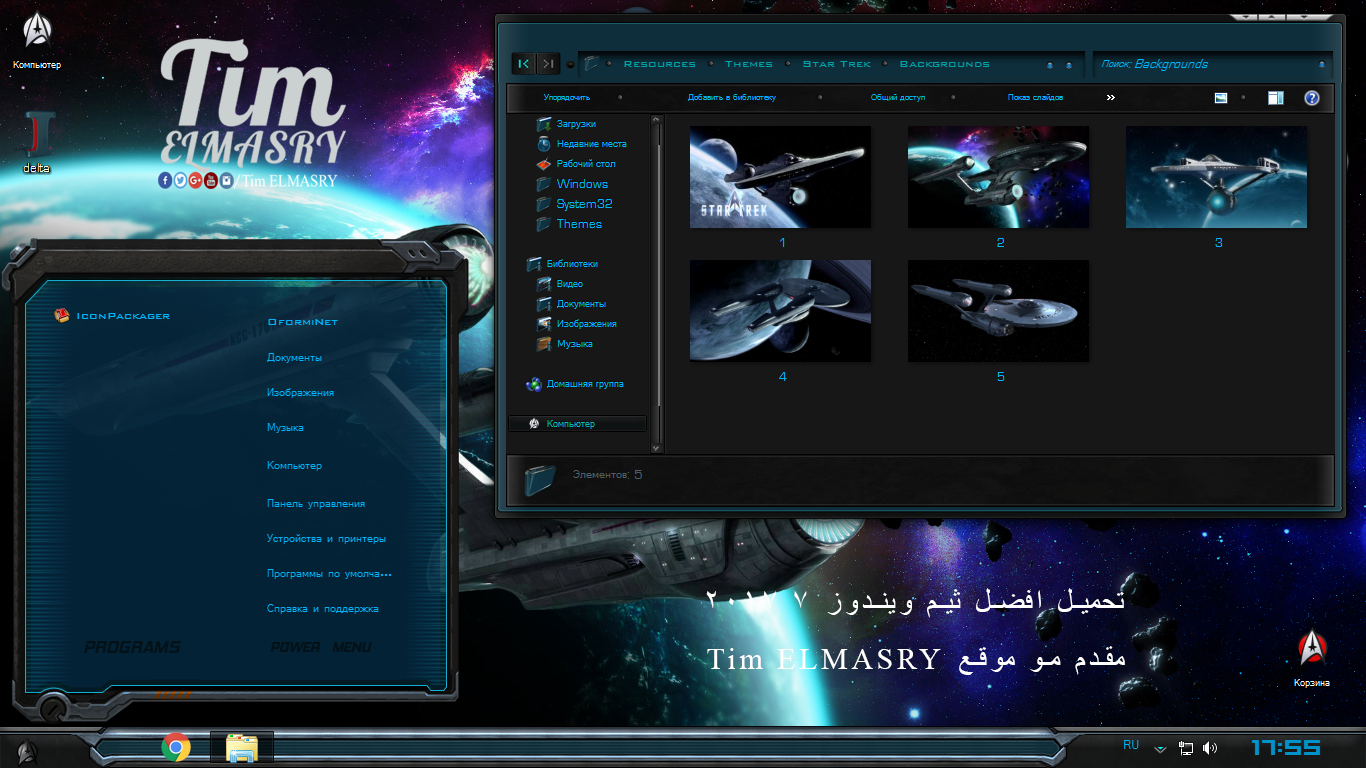The width and height of the screenshot is (1366, 768).
Task: Go to Themes in address path
Action: [749, 64]
